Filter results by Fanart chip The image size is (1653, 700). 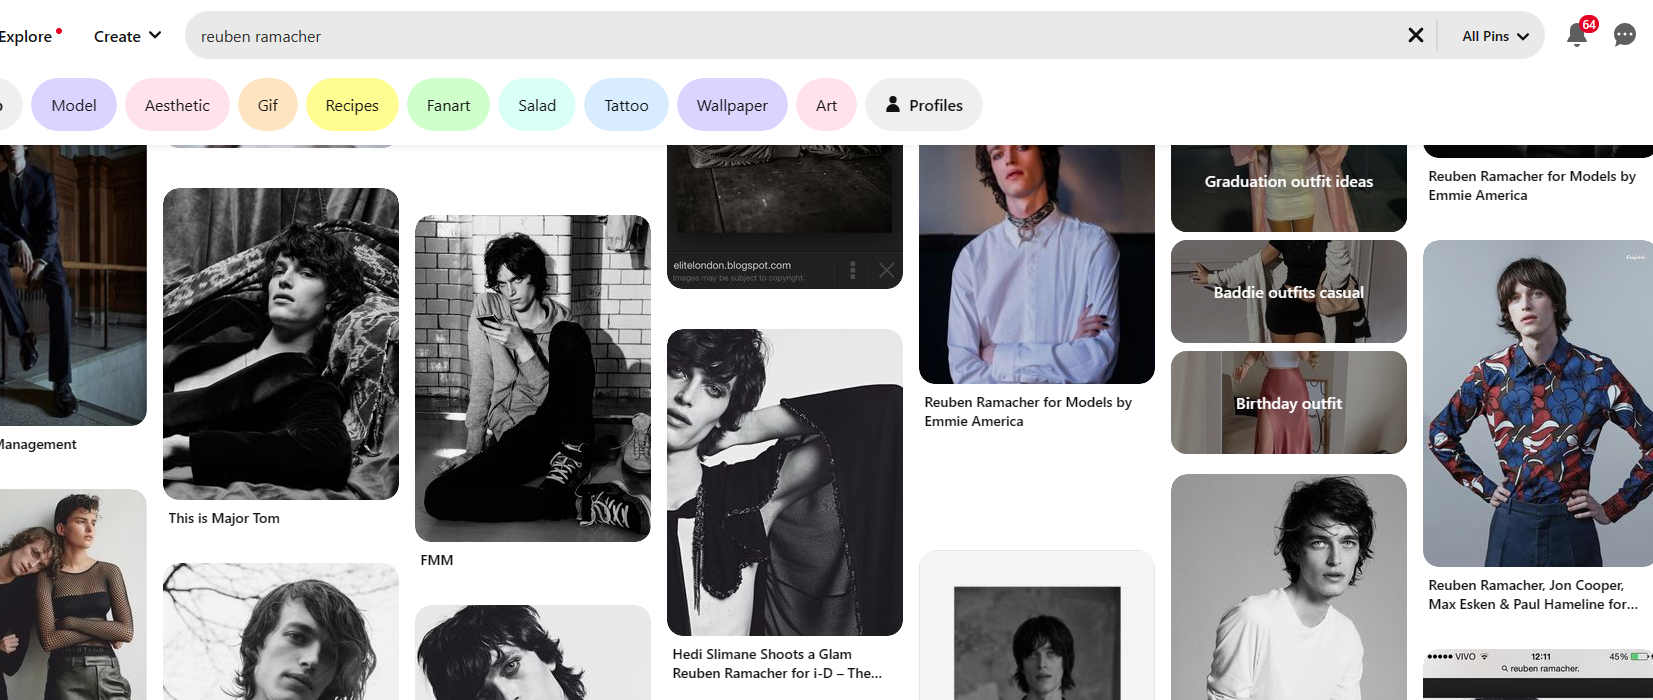[448, 105]
